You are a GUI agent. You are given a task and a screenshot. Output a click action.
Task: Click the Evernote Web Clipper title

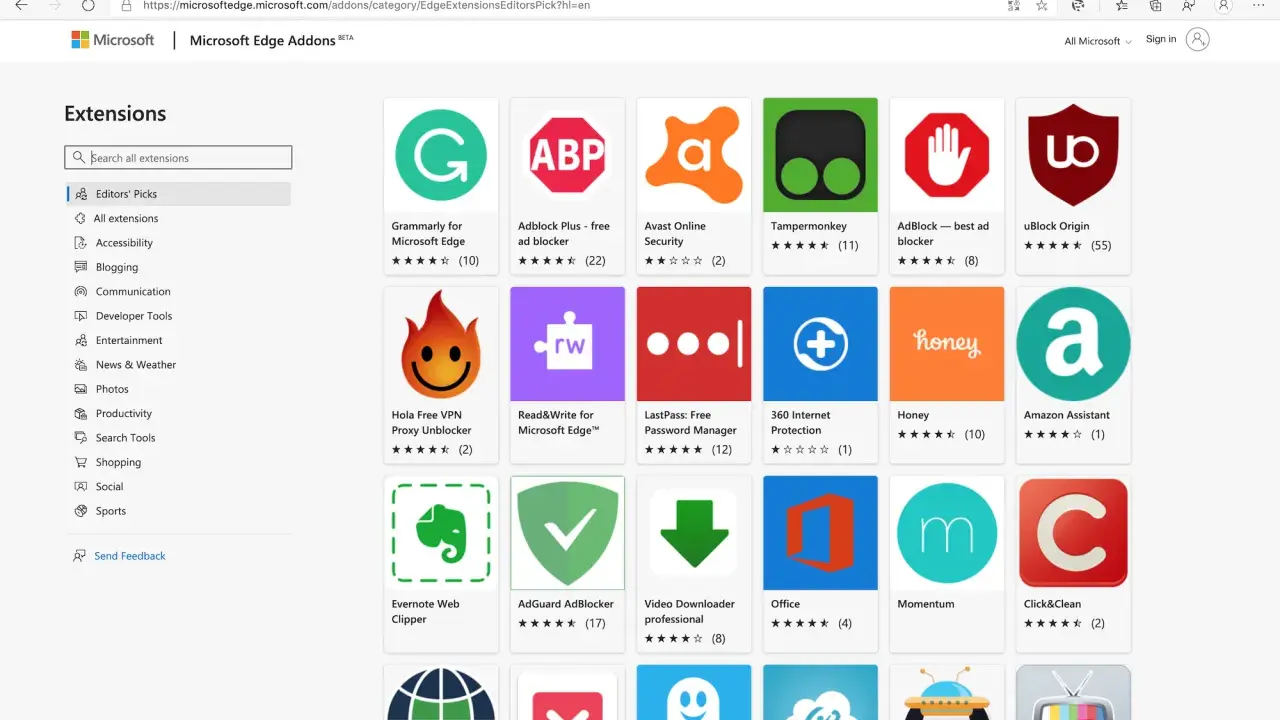tap(426, 611)
